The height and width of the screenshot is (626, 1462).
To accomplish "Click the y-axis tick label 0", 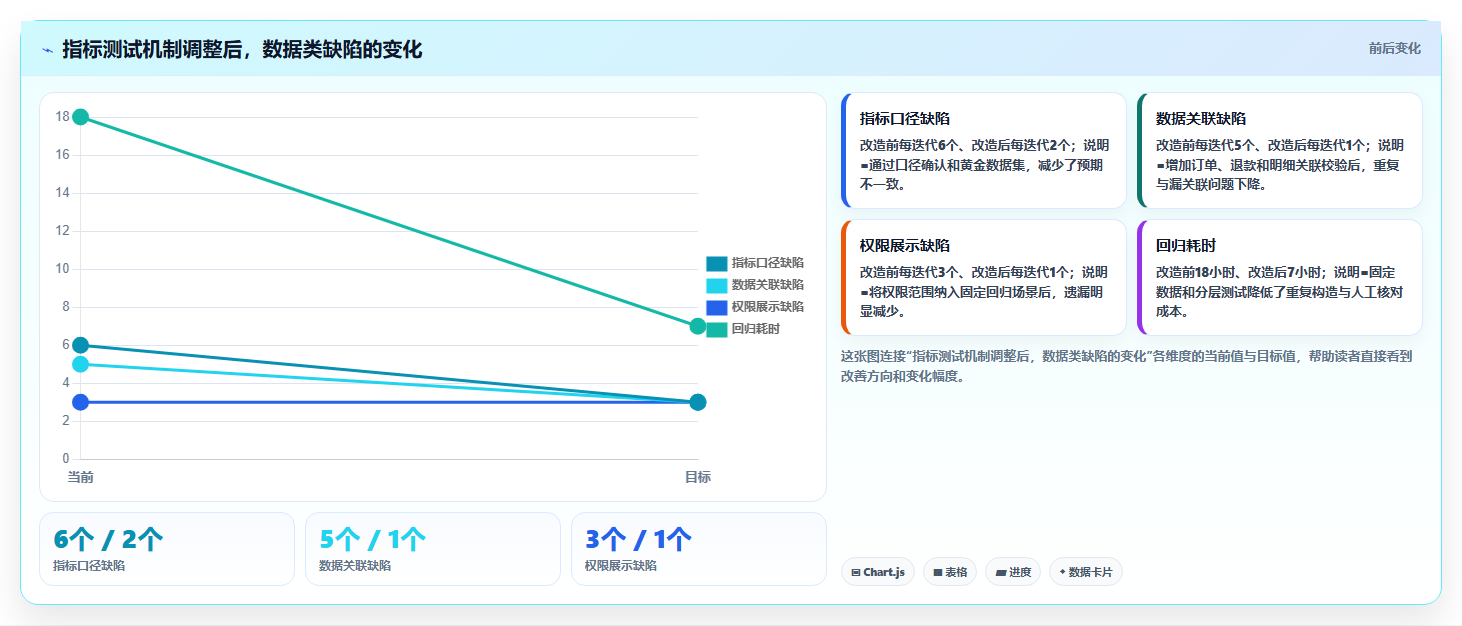I will coord(66,459).
